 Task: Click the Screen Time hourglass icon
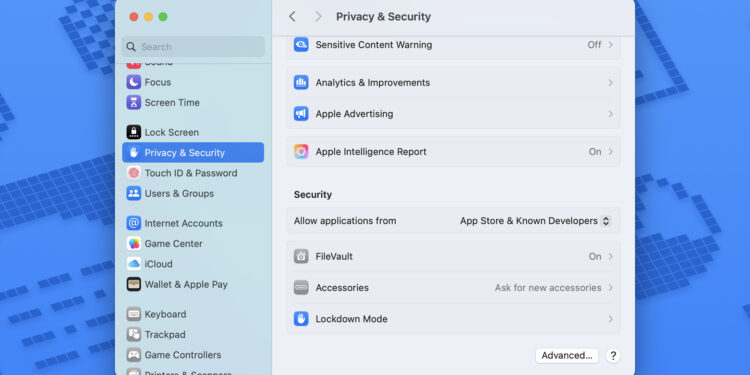[x=133, y=102]
